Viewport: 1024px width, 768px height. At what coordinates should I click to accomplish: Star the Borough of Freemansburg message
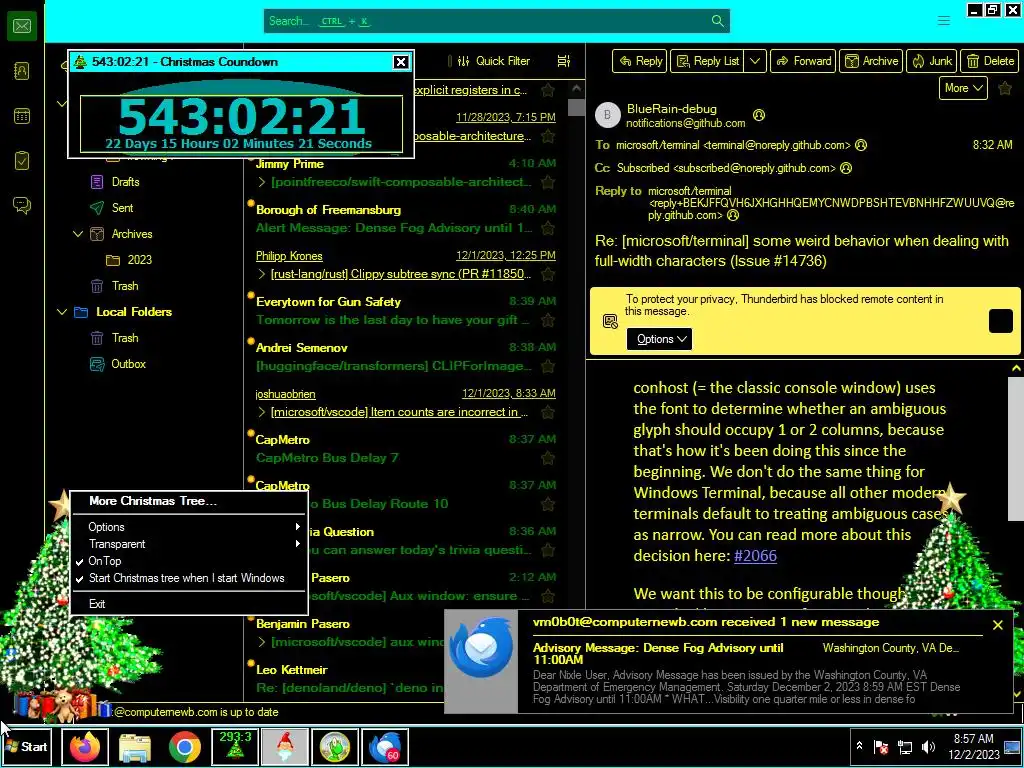click(548, 228)
